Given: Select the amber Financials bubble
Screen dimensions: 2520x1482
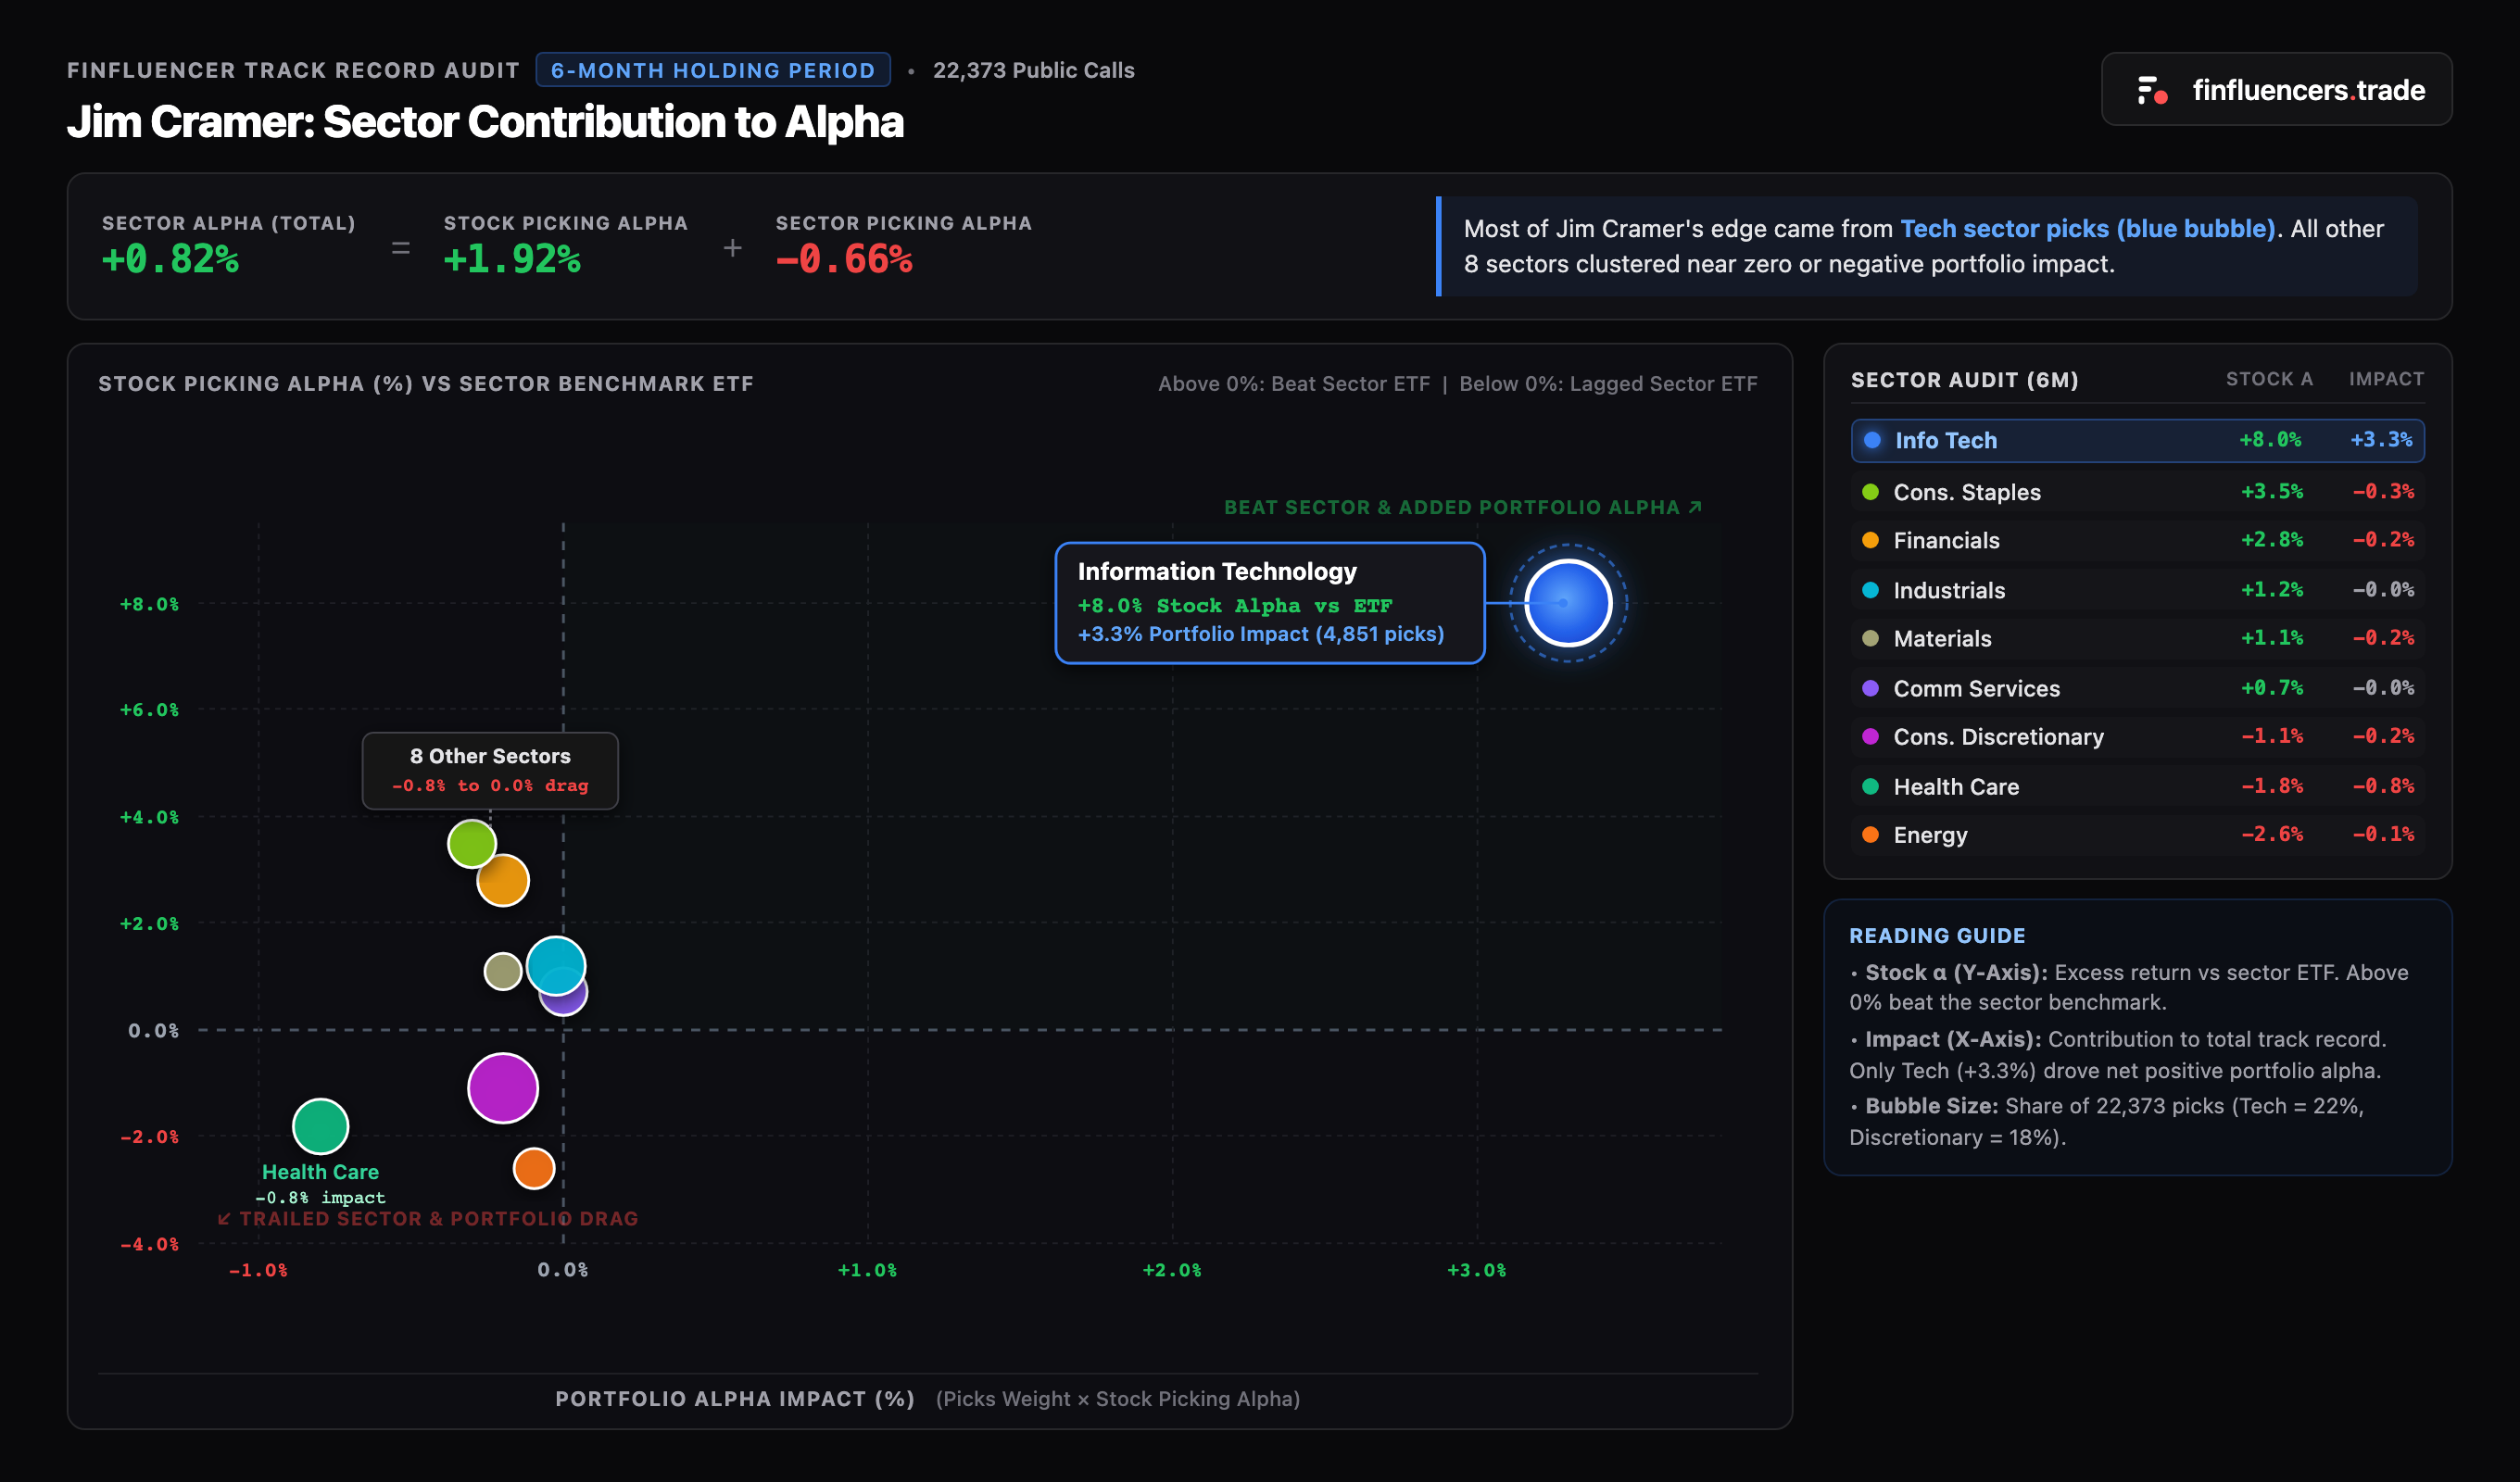Looking at the screenshot, I should (x=502, y=880).
